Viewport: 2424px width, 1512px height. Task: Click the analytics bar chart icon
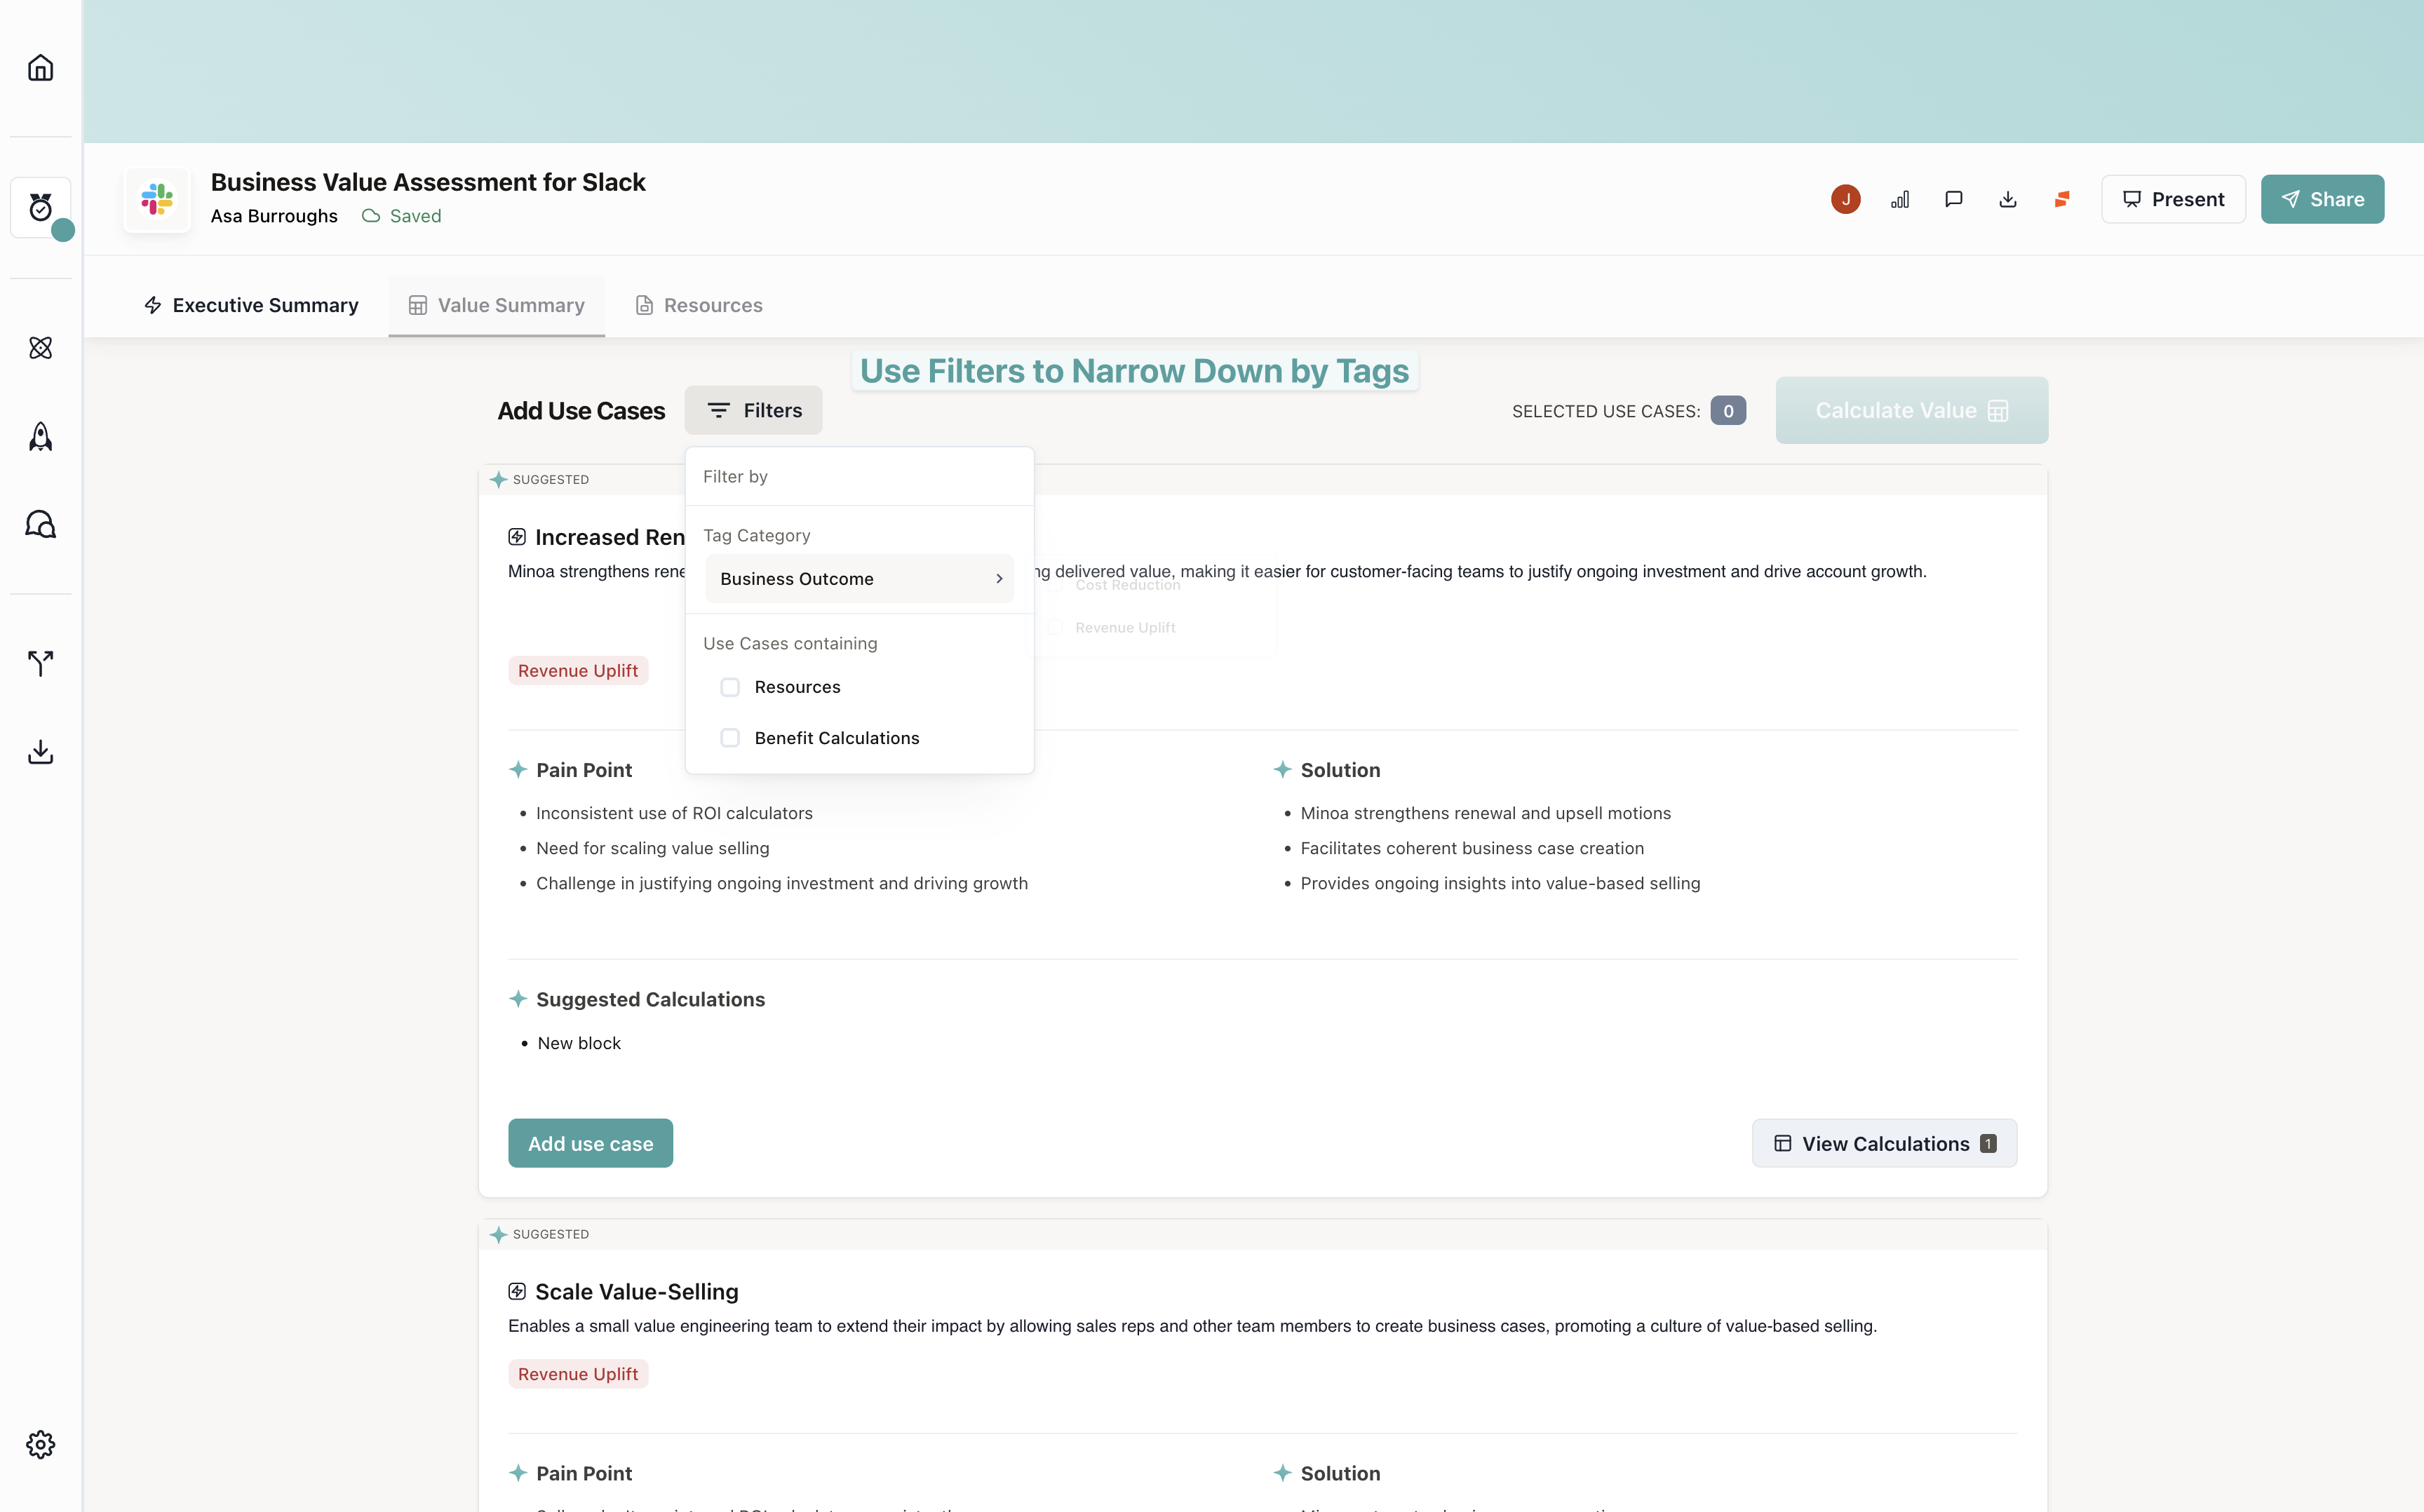coord(1900,199)
